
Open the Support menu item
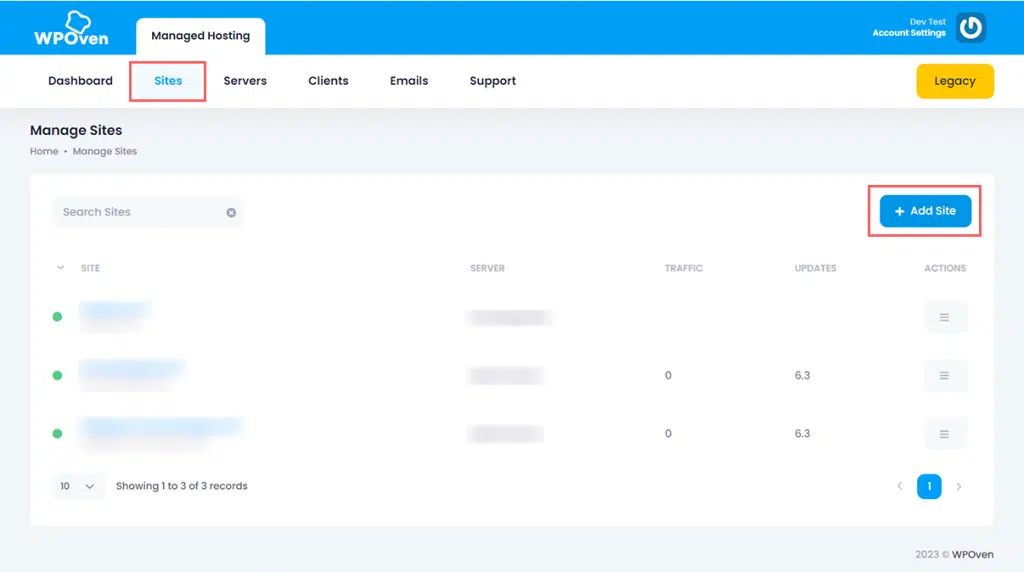pyautogui.click(x=492, y=81)
